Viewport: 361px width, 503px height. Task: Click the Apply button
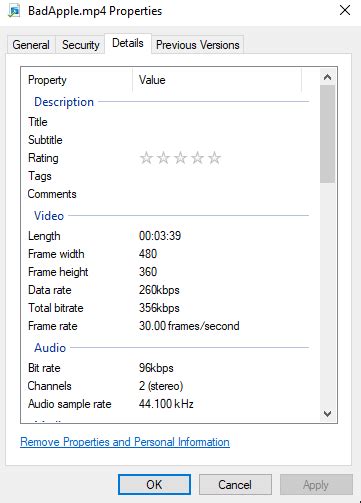point(316,485)
